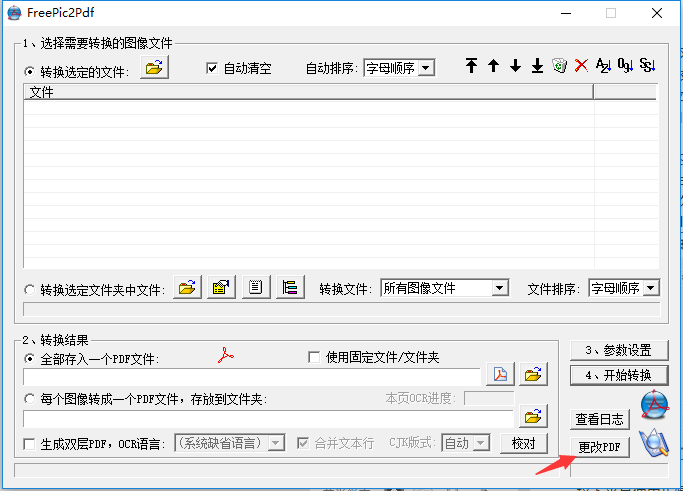Sort files alphabetically with AZ icon
The image size is (683, 491).
click(x=603, y=66)
